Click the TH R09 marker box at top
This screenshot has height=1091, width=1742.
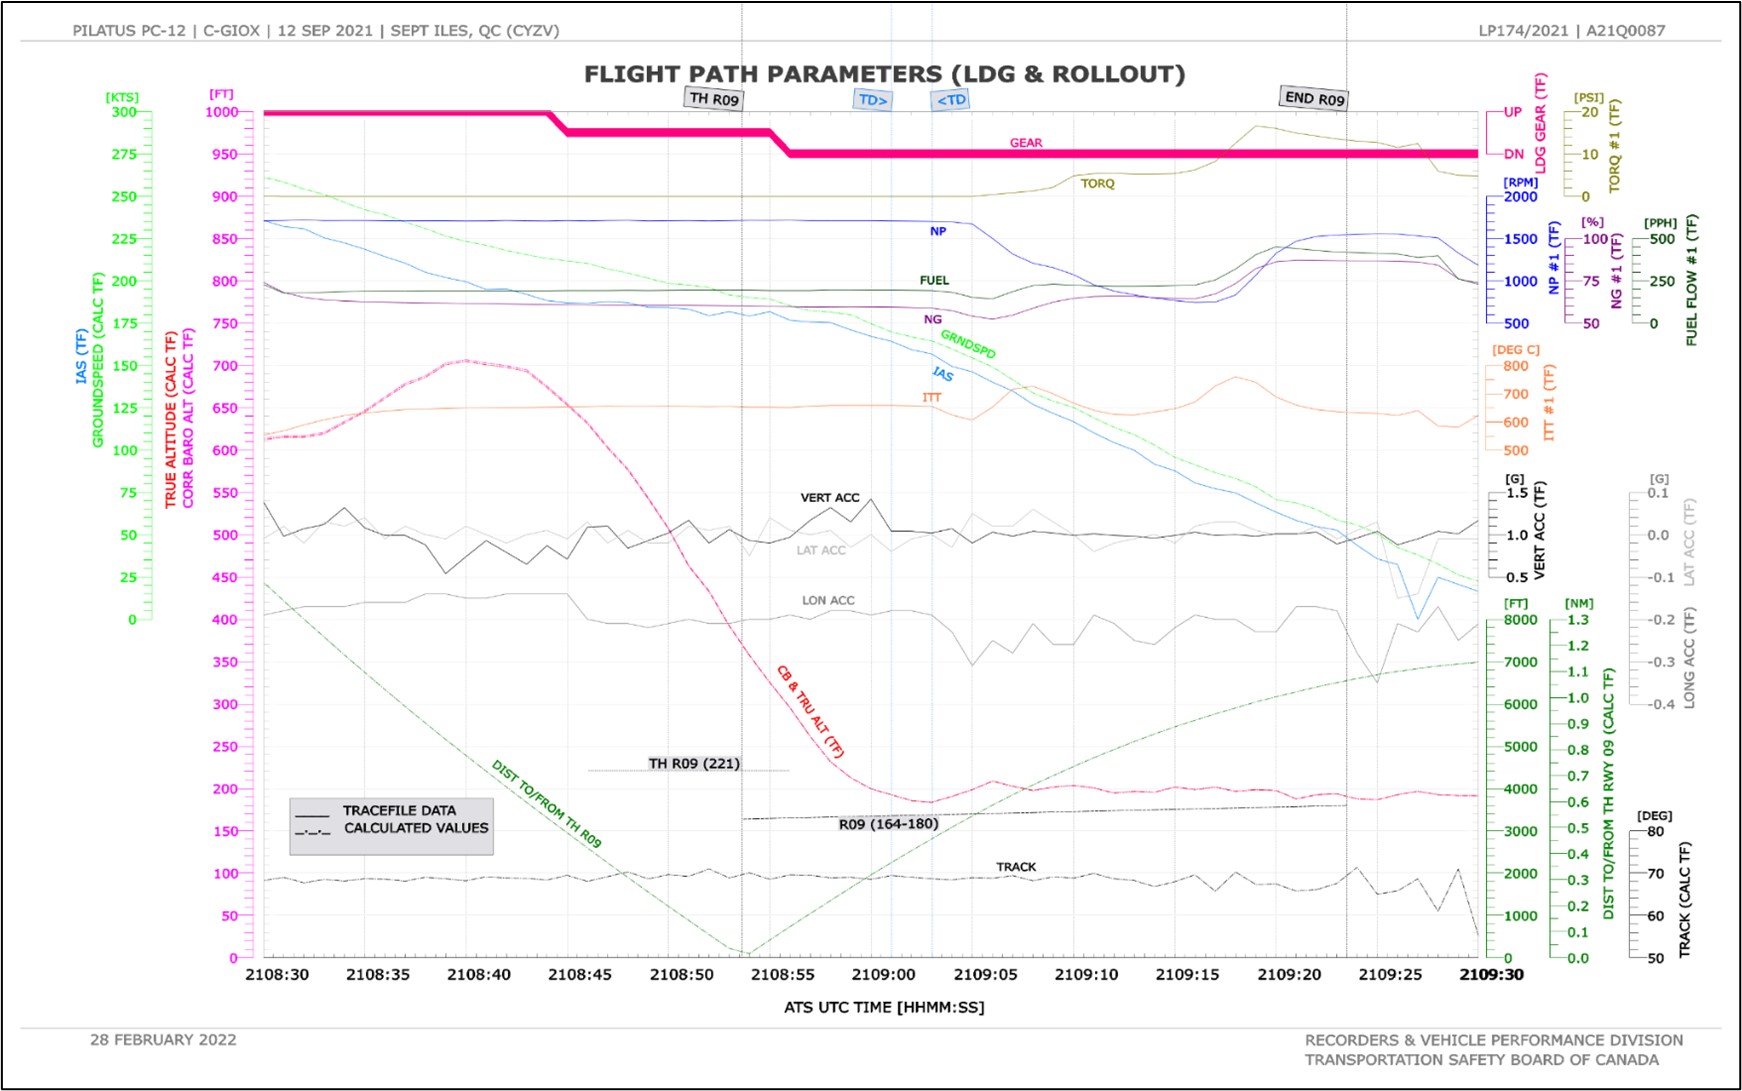click(x=714, y=99)
